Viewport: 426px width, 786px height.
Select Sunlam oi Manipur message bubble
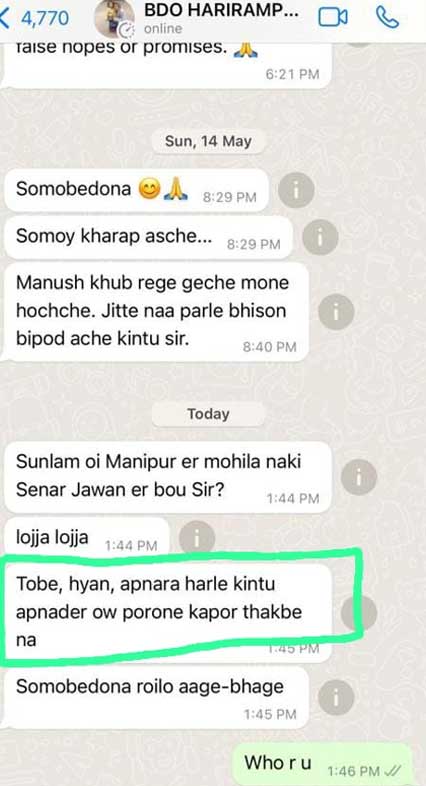pyautogui.click(x=168, y=477)
